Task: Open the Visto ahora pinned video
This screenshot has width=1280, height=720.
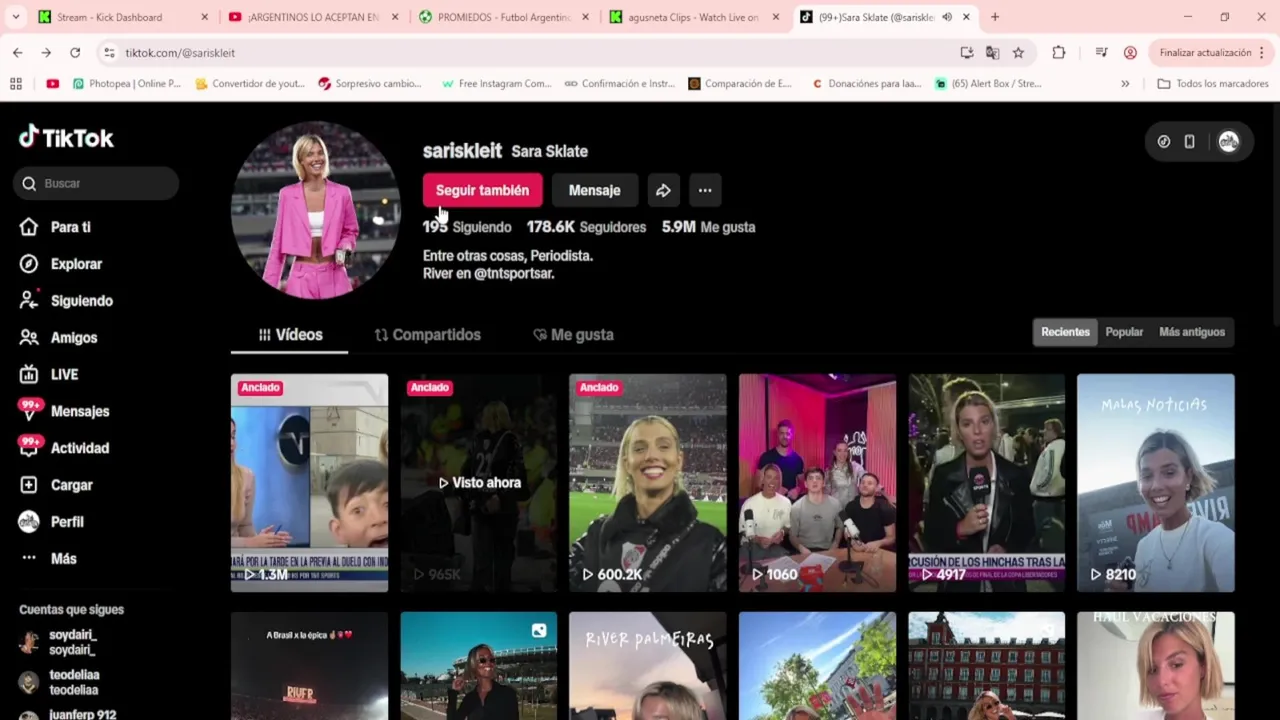Action: pyautogui.click(x=478, y=483)
